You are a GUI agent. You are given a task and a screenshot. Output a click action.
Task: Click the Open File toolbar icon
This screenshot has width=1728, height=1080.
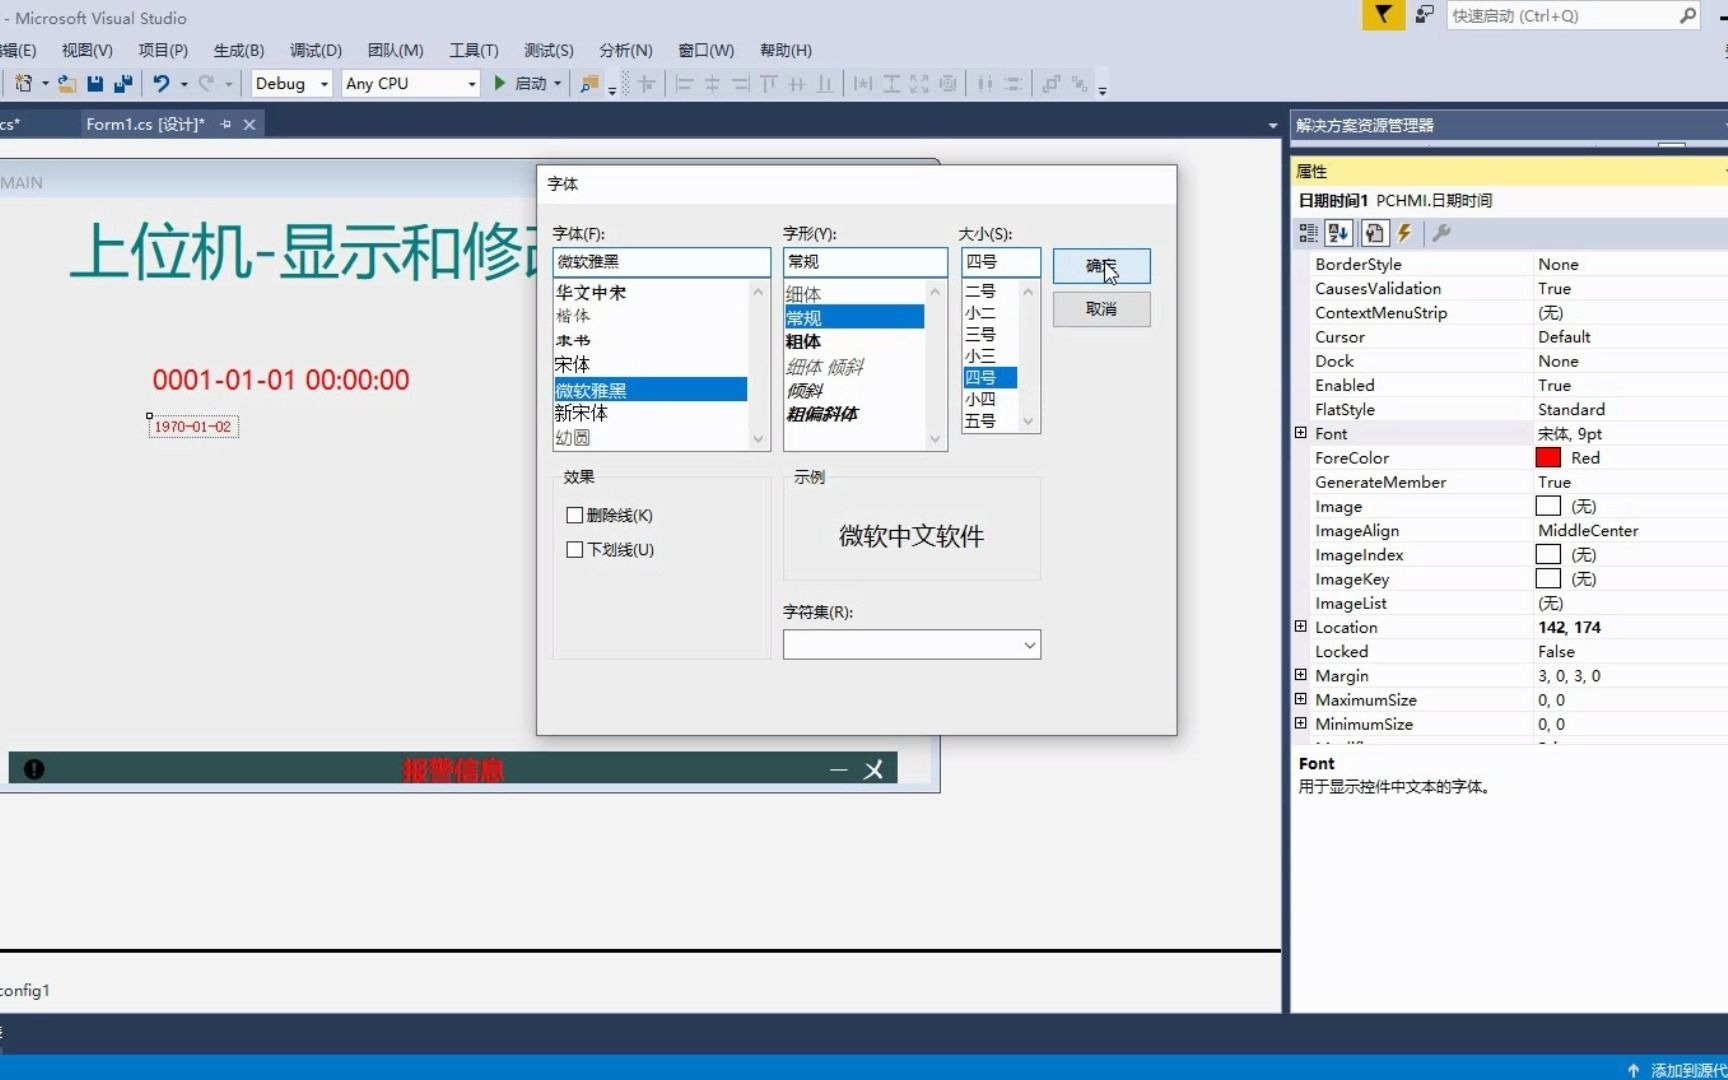pyautogui.click(x=66, y=84)
